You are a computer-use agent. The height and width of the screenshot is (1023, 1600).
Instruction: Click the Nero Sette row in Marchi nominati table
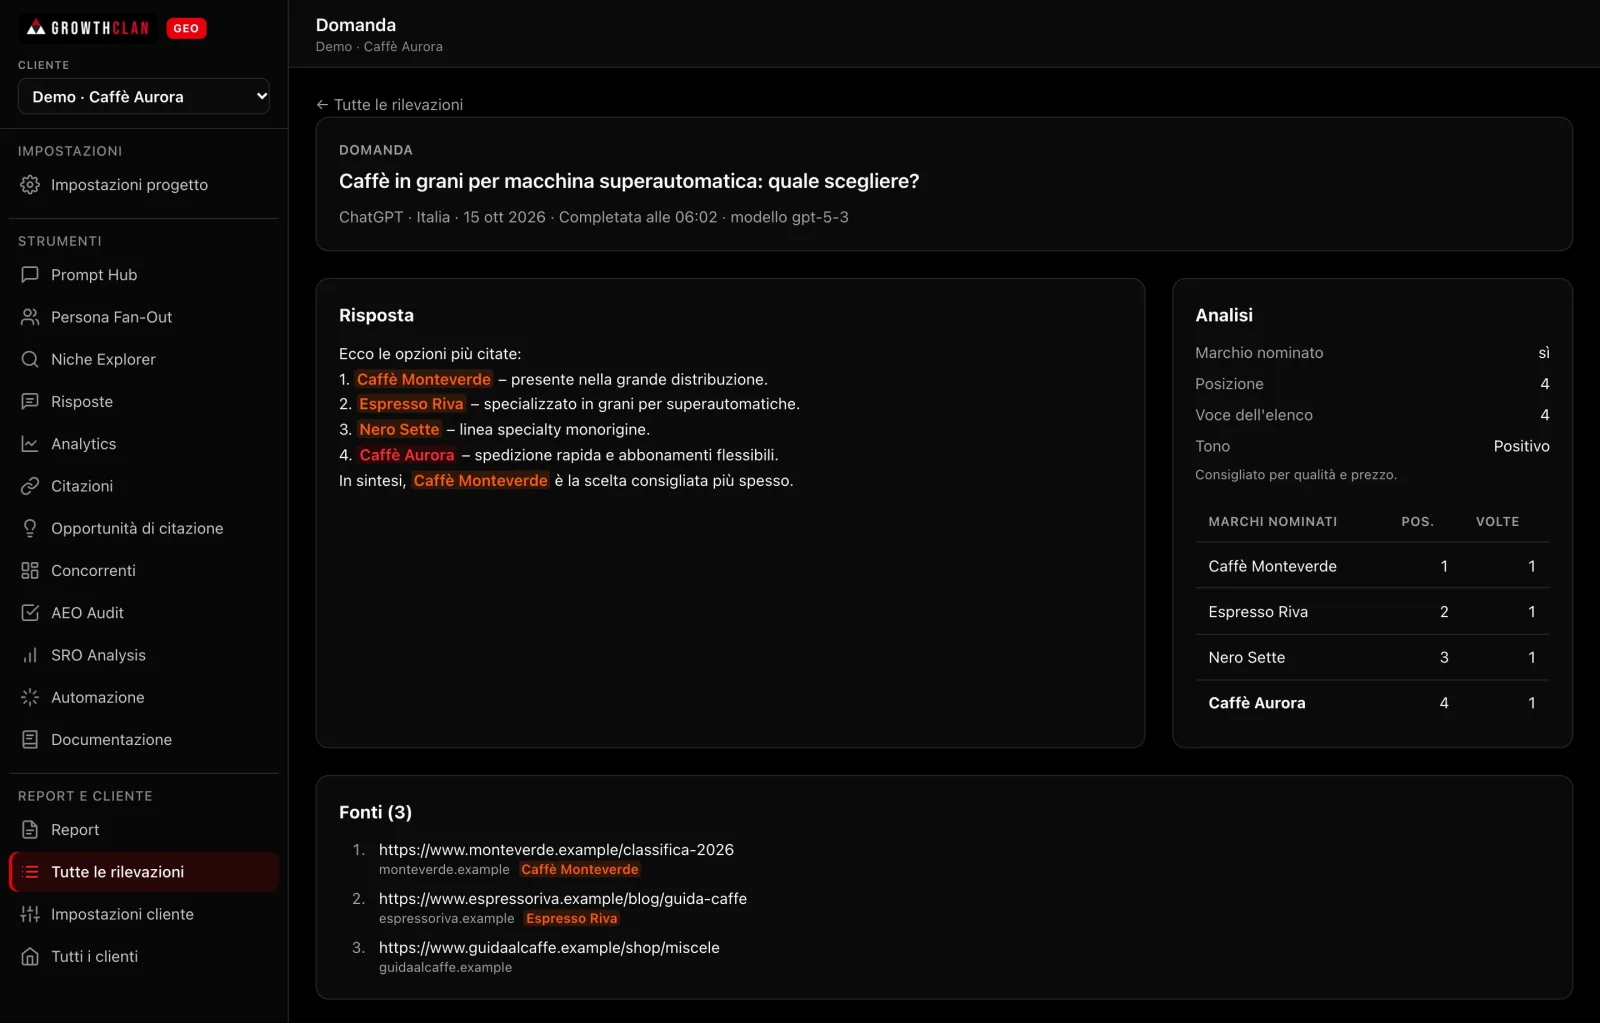(1372, 657)
